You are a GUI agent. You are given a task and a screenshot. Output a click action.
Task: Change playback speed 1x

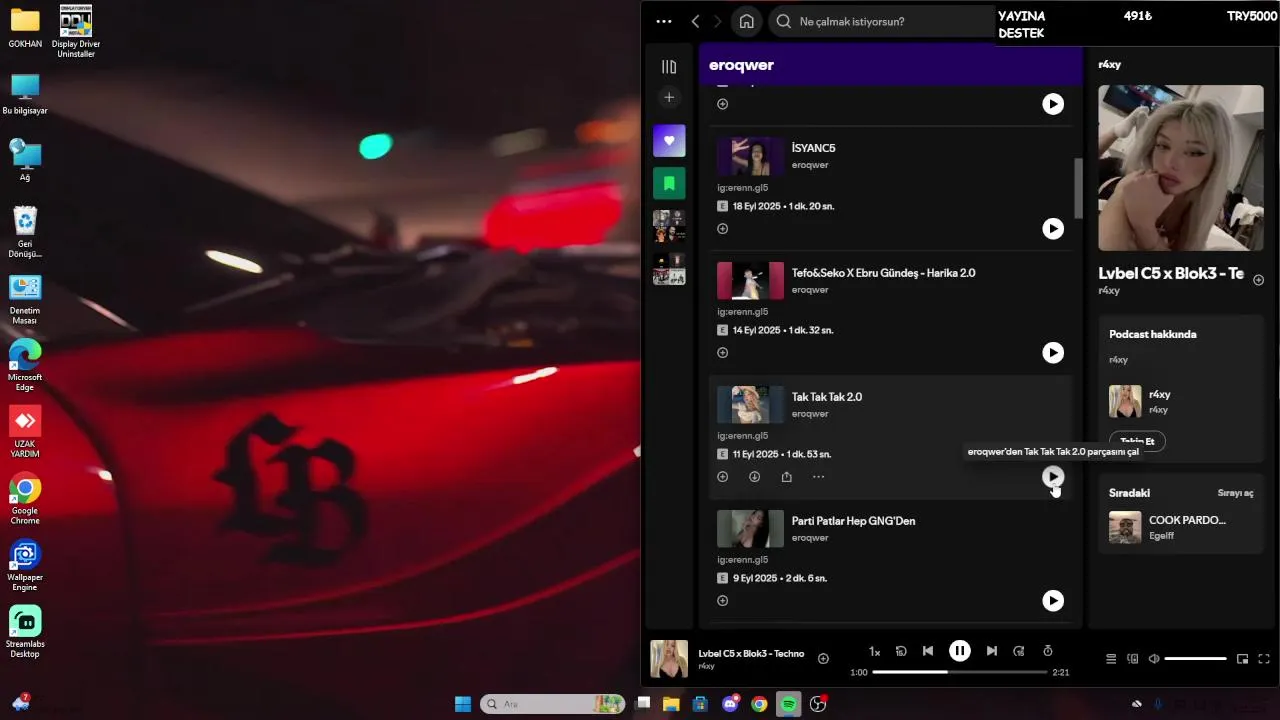pyautogui.click(x=874, y=651)
